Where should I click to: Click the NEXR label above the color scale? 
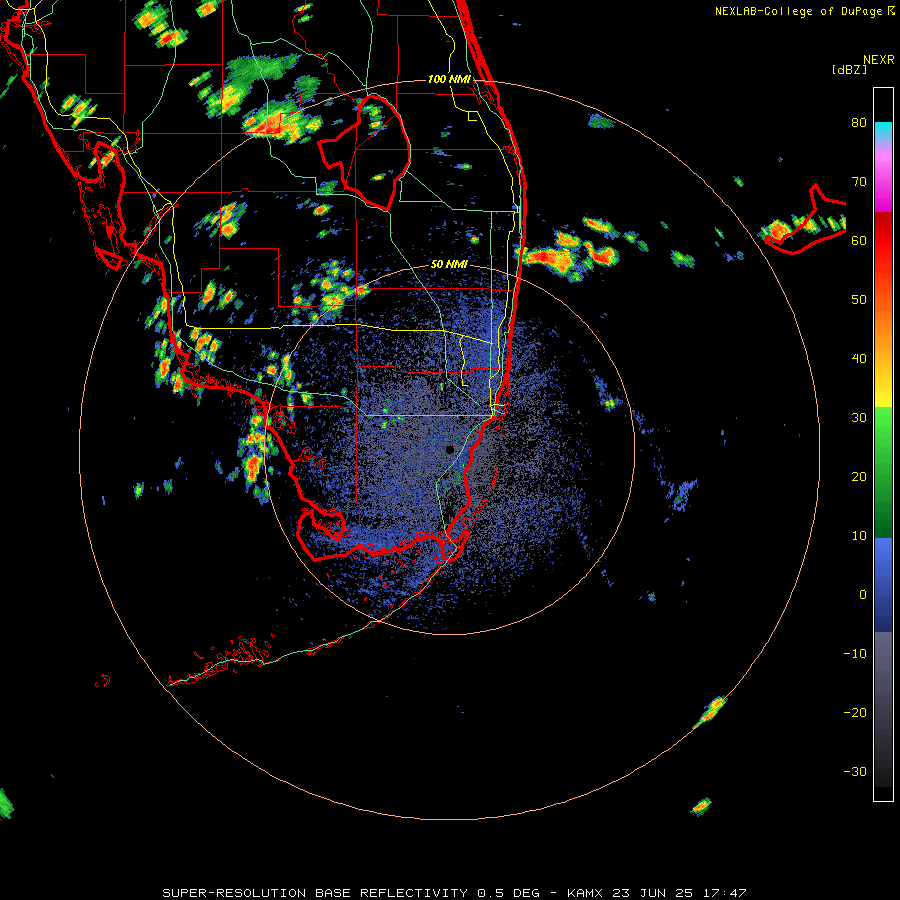[x=878, y=60]
